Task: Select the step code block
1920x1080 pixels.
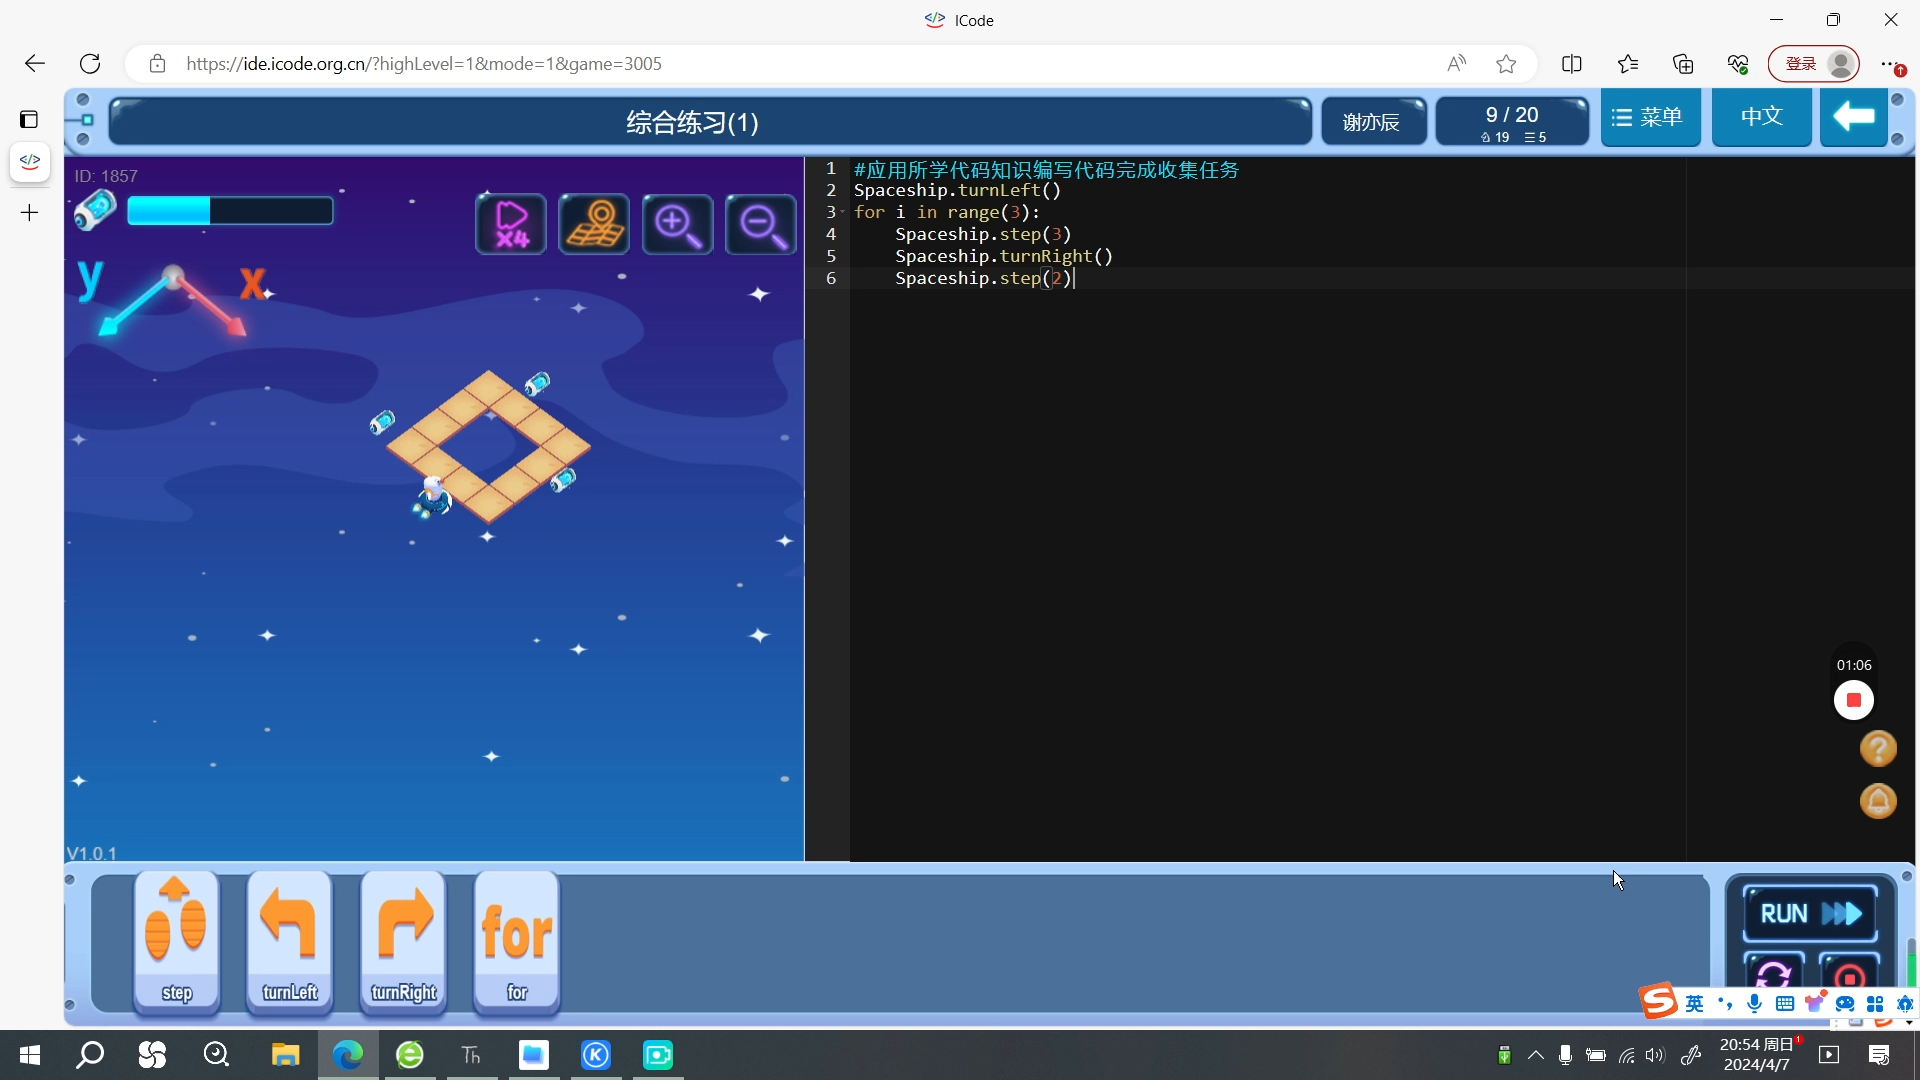Action: pyautogui.click(x=176, y=940)
